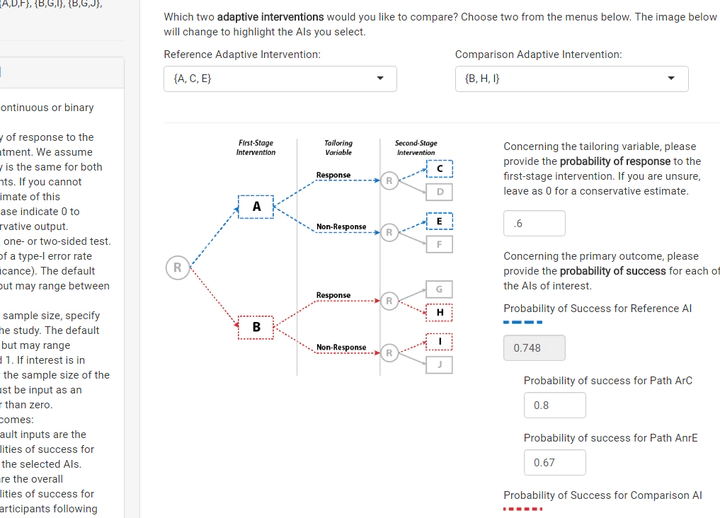
Task: Open the Reference Adaptive Intervention dropdown
Action: pos(280,78)
